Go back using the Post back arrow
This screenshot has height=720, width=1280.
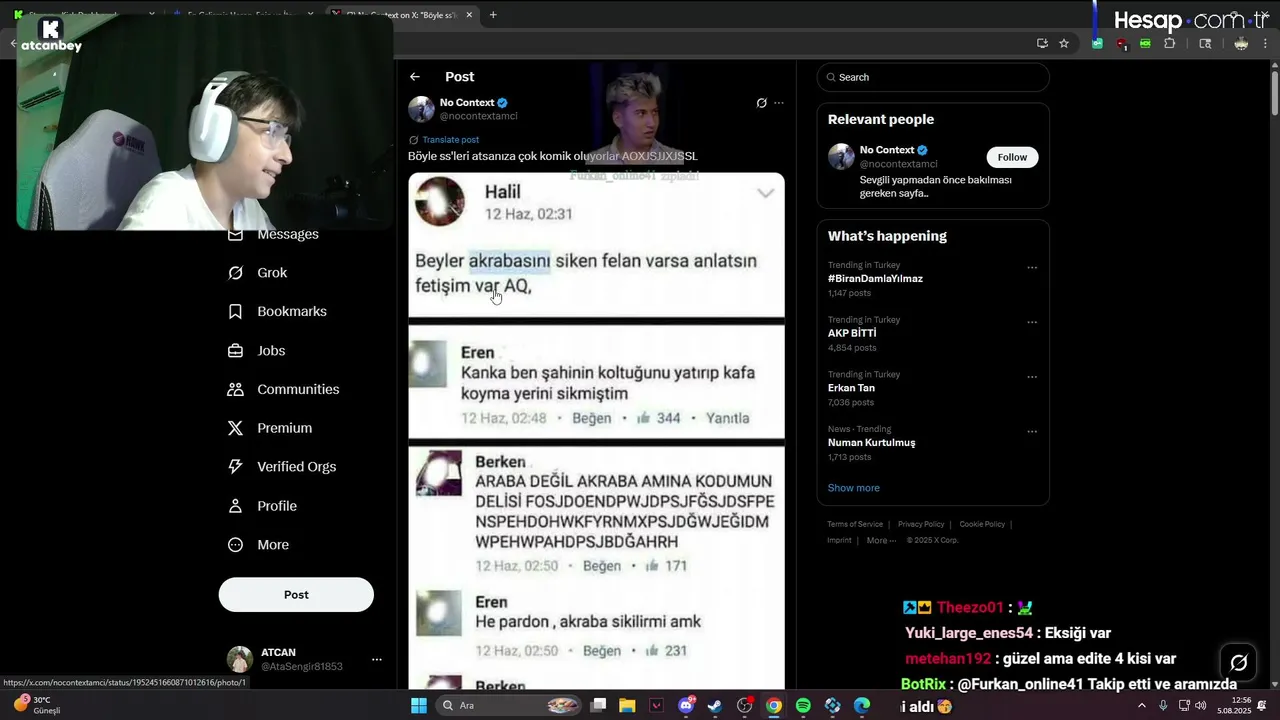point(415,77)
